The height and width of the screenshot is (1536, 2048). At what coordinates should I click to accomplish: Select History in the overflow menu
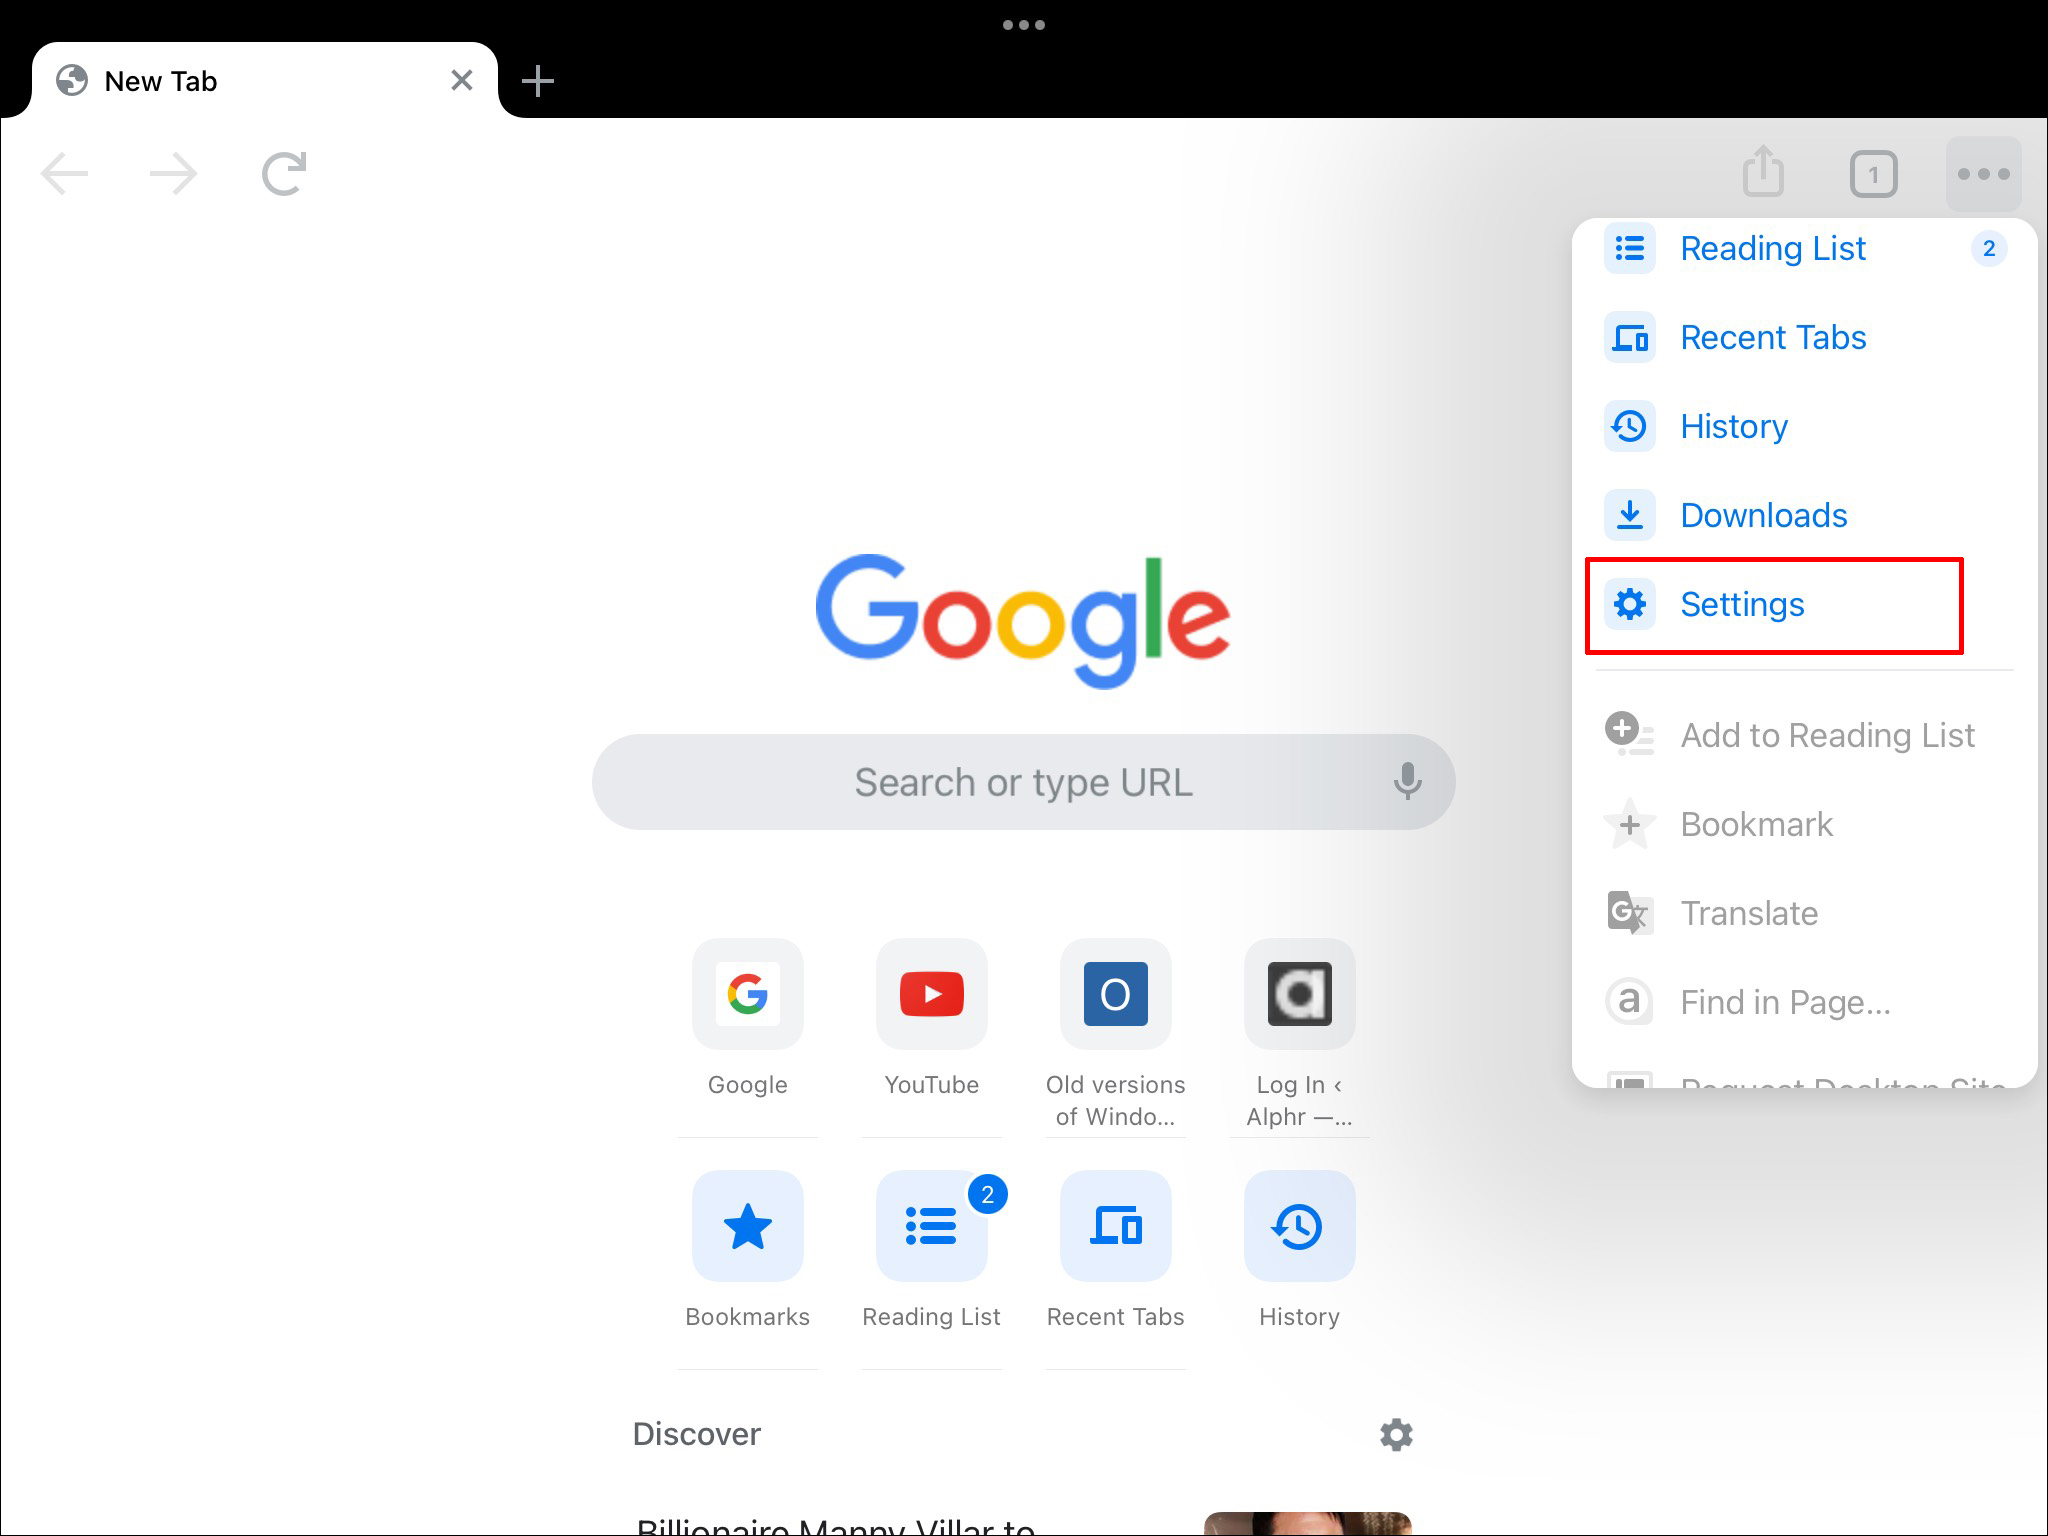point(1733,426)
